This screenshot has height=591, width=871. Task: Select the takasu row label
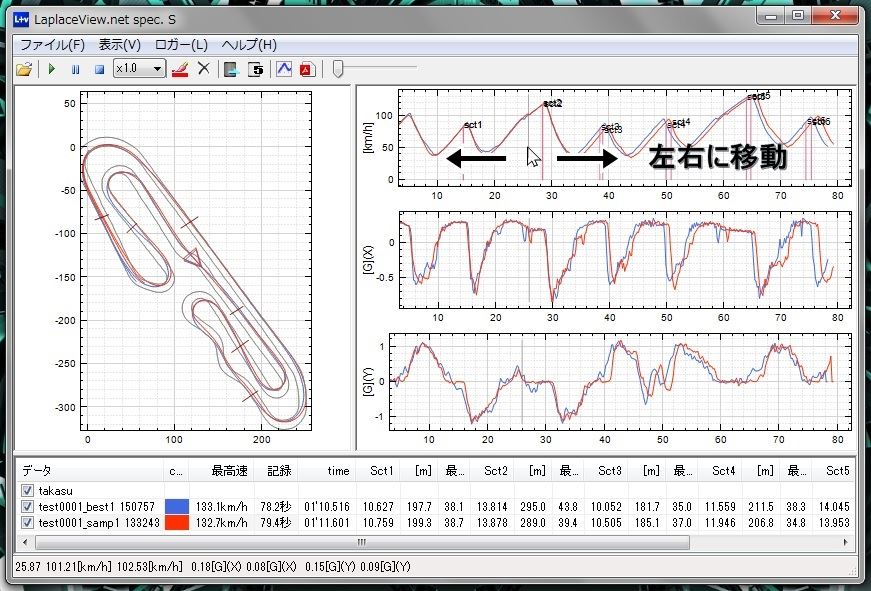[x=56, y=490]
